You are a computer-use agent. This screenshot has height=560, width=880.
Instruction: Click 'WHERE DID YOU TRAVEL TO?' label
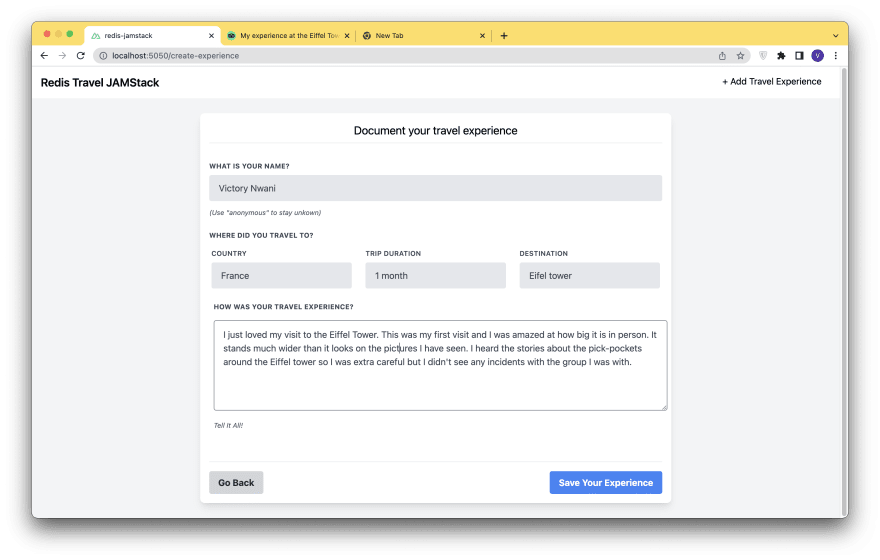coord(261,235)
